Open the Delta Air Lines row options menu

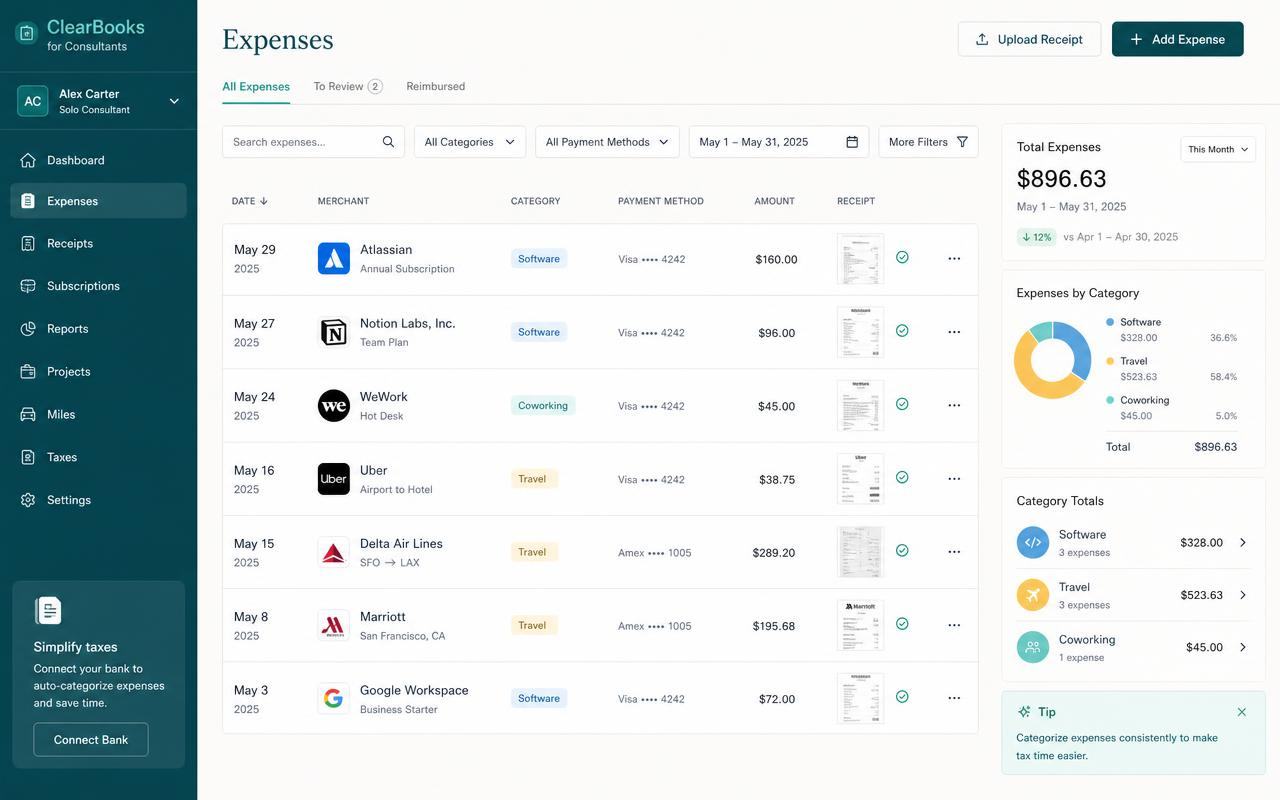954,551
